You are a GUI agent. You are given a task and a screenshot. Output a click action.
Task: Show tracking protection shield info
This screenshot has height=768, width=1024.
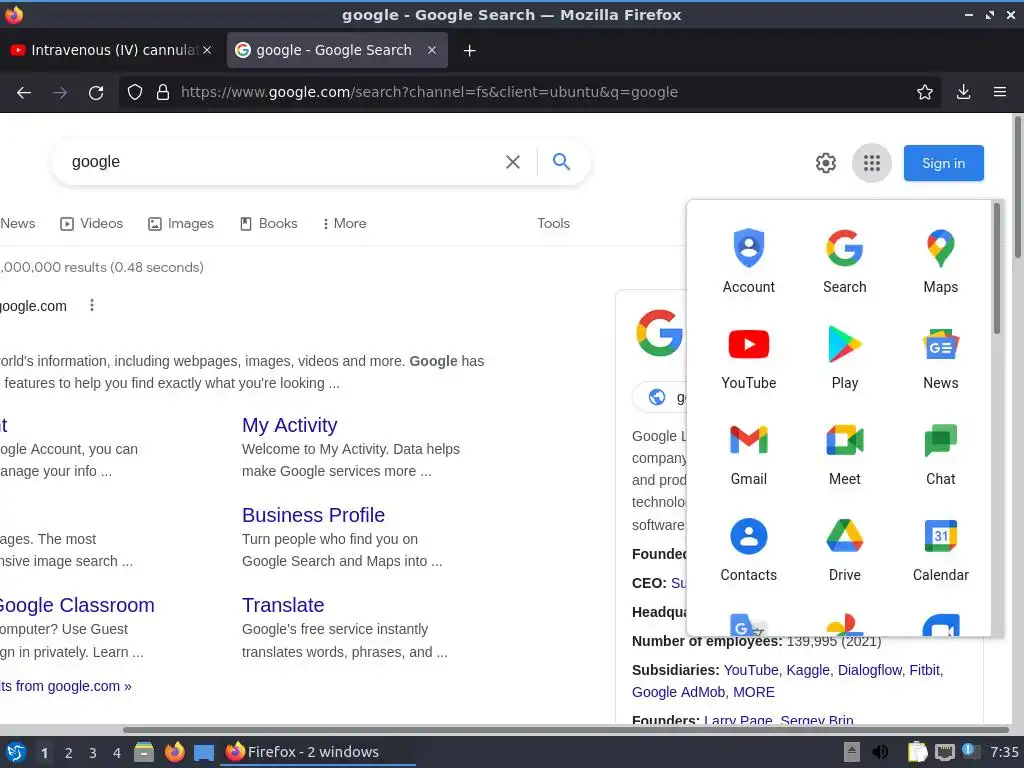135,92
